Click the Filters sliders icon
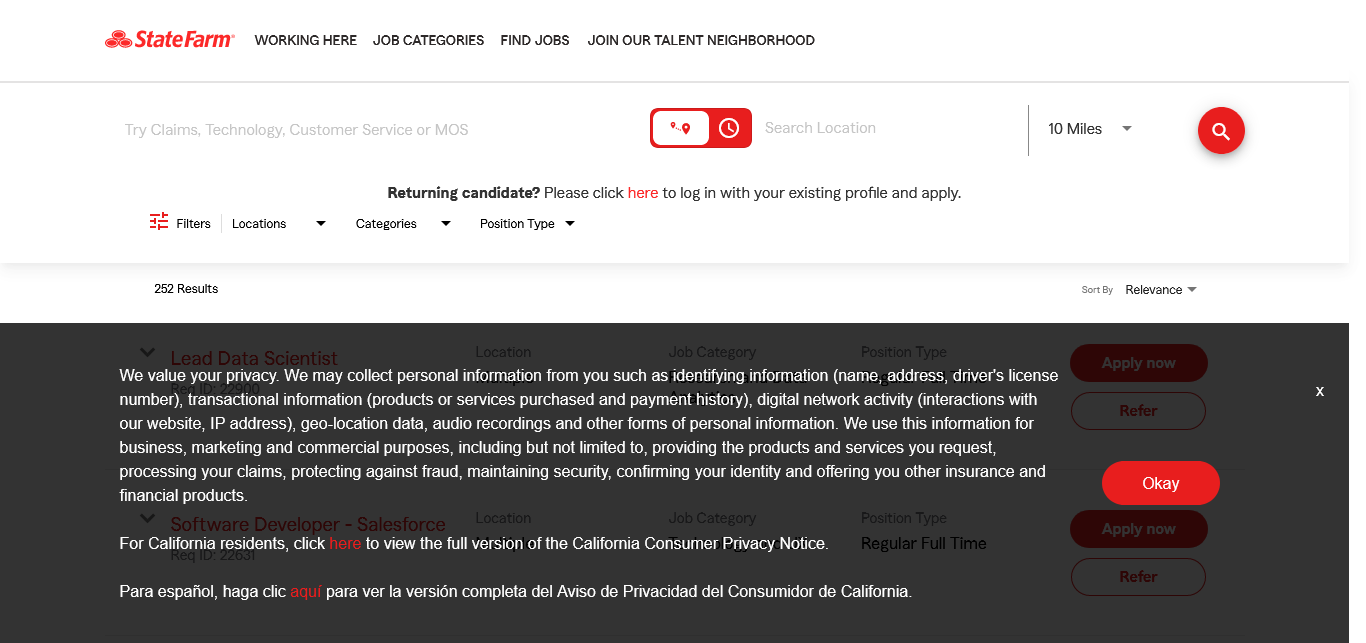 (x=159, y=222)
